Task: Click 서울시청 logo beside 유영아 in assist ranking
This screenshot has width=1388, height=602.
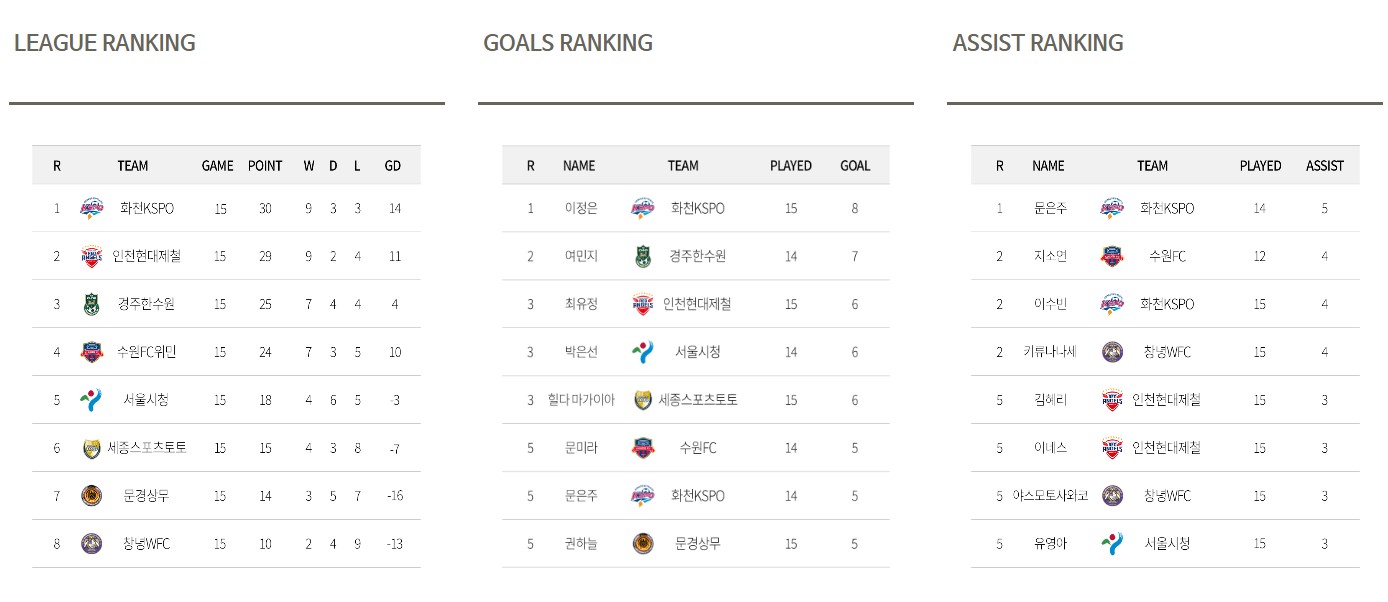Action: pyautogui.click(x=1111, y=544)
